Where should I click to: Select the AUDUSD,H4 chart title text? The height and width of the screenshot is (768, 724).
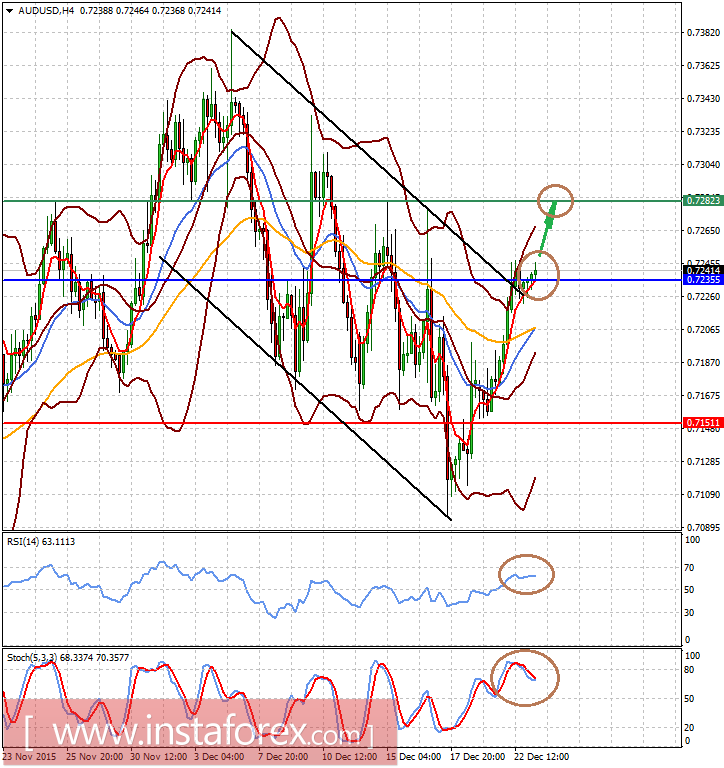coord(46,10)
